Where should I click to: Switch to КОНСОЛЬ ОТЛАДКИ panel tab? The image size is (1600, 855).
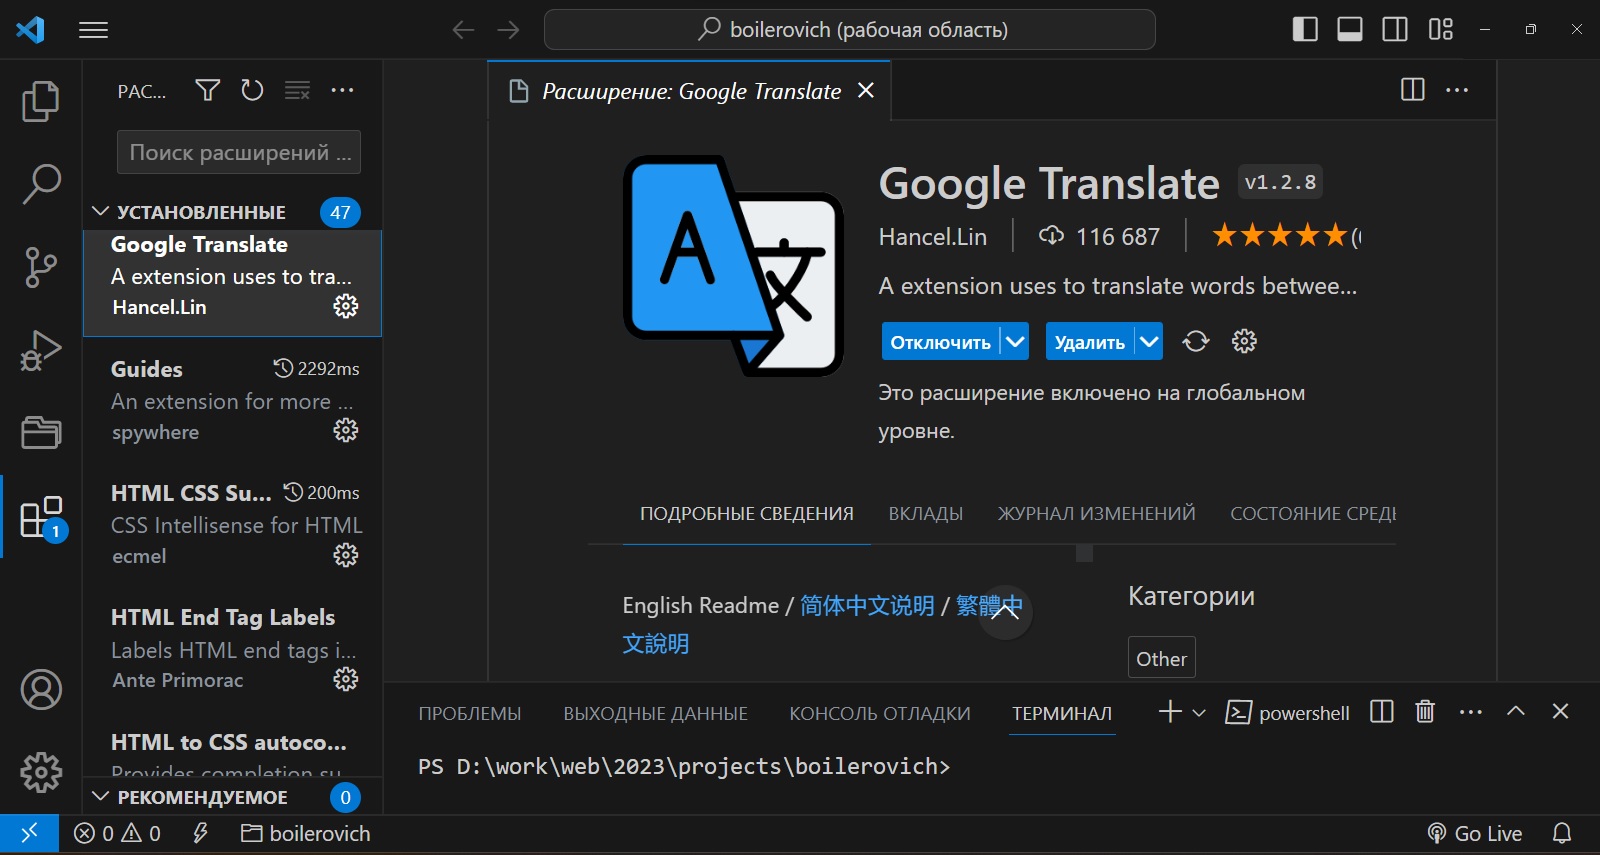(x=880, y=713)
